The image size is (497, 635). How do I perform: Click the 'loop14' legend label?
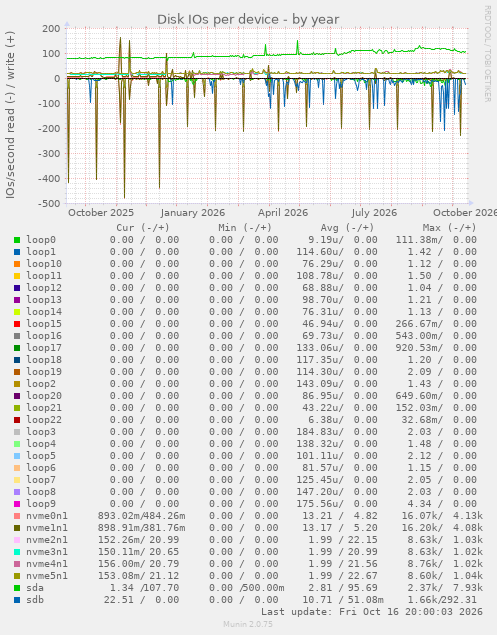click(x=44, y=312)
